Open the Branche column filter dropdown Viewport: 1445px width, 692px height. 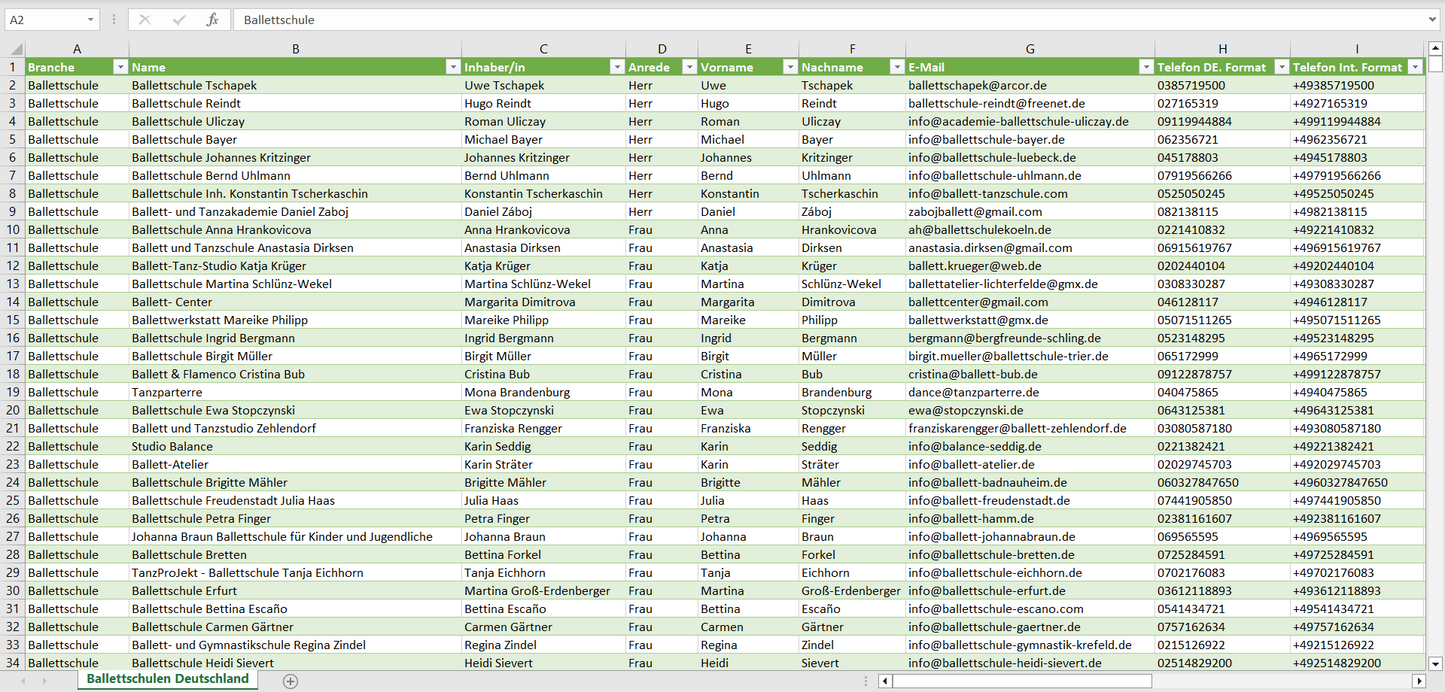coord(120,67)
